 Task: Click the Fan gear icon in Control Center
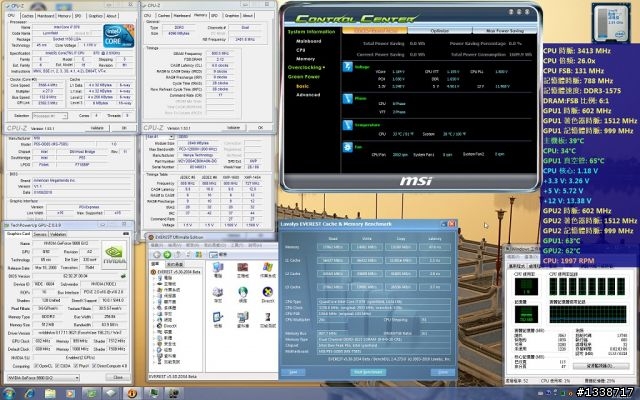347,147
